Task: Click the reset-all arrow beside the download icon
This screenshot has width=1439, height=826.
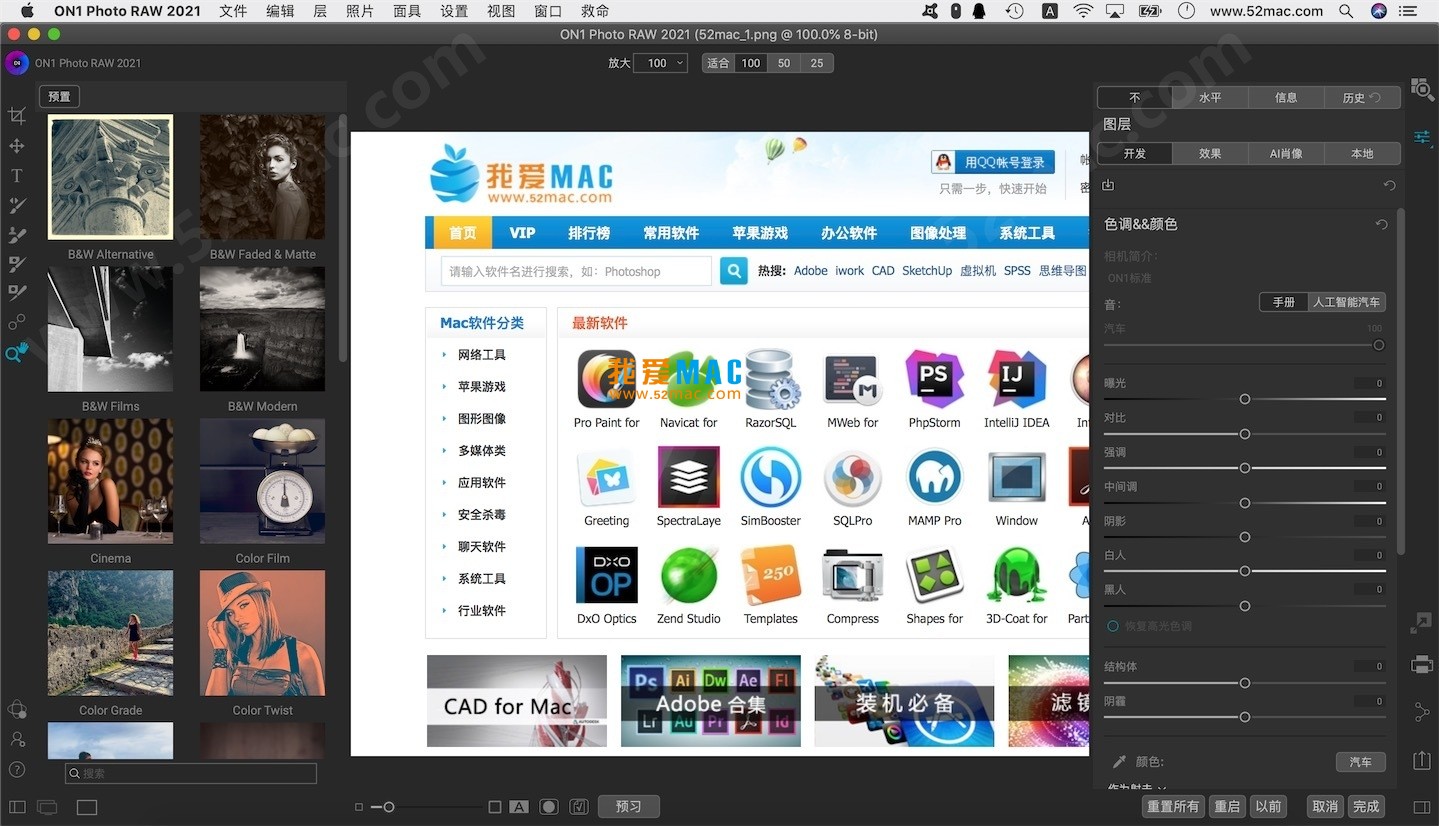Action: [1389, 186]
